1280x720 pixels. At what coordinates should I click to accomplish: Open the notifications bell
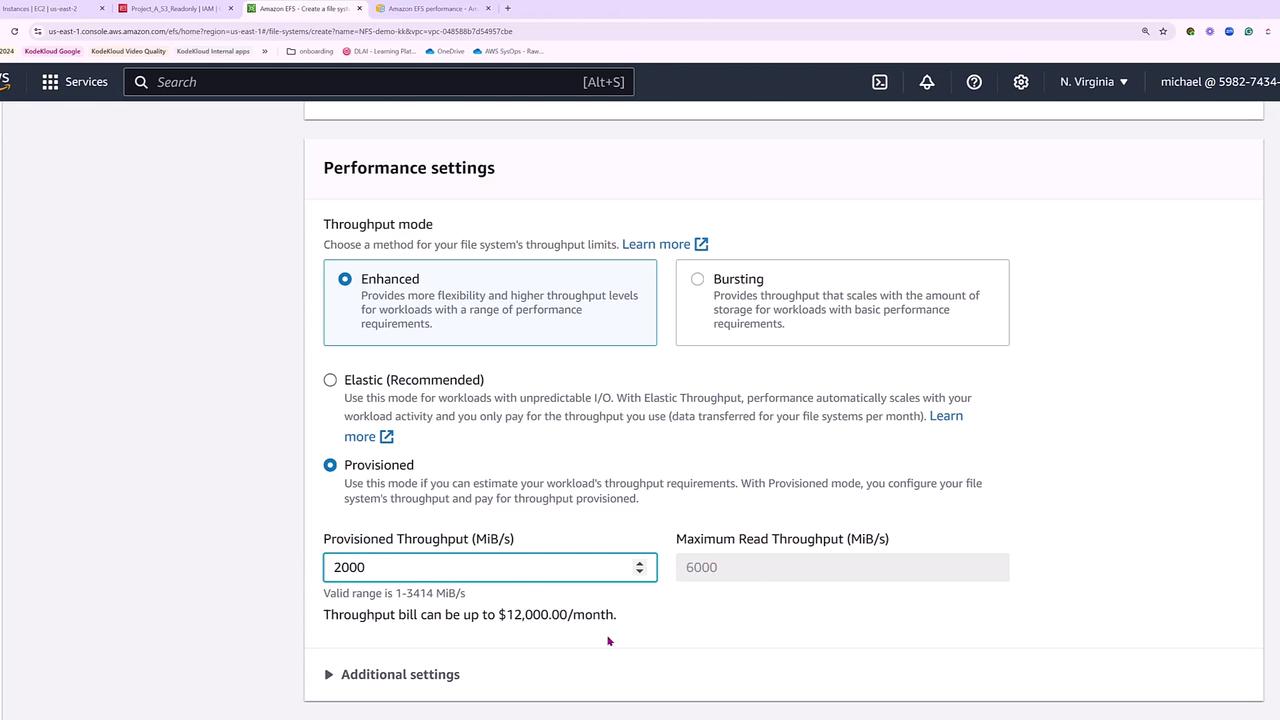point(927,82)
